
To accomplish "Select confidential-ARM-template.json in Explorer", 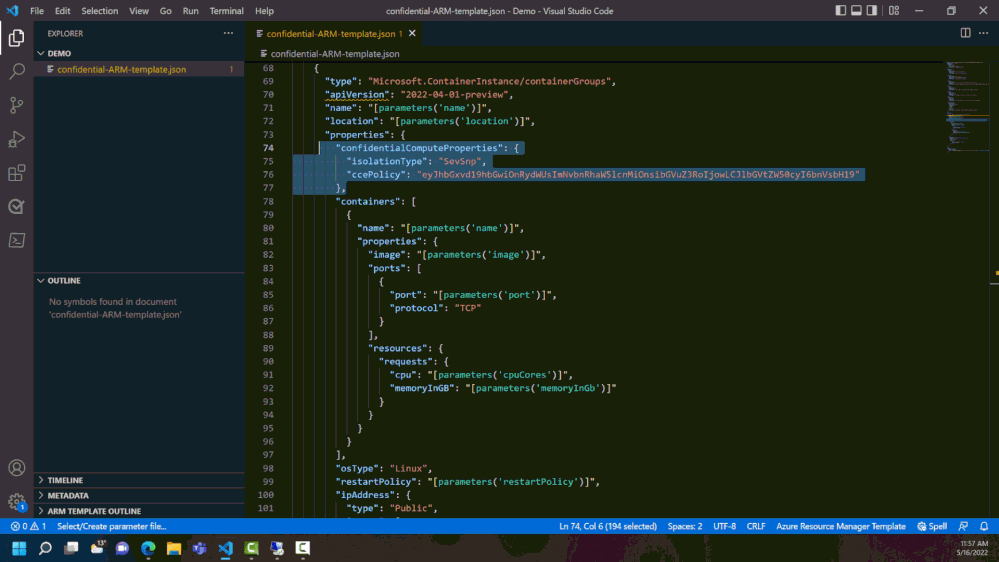I will click(121, 70).
